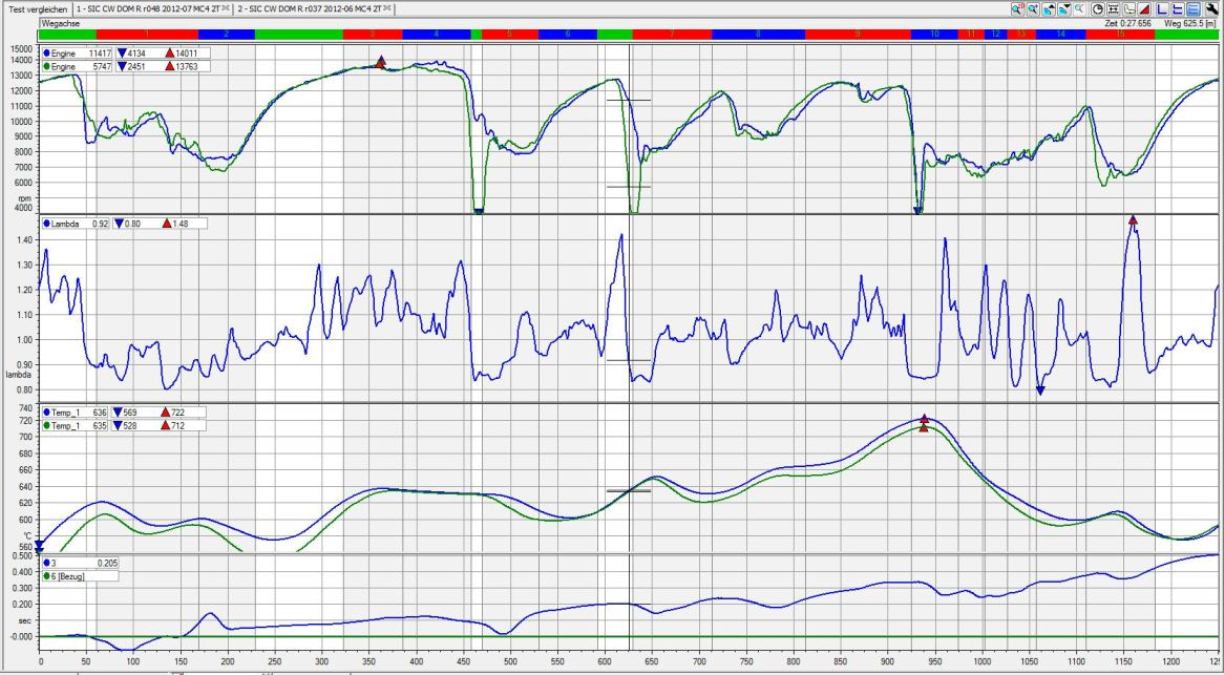Select blue track sector 12
Viewport: 1224px width, 675px height.
click(995, 34)
